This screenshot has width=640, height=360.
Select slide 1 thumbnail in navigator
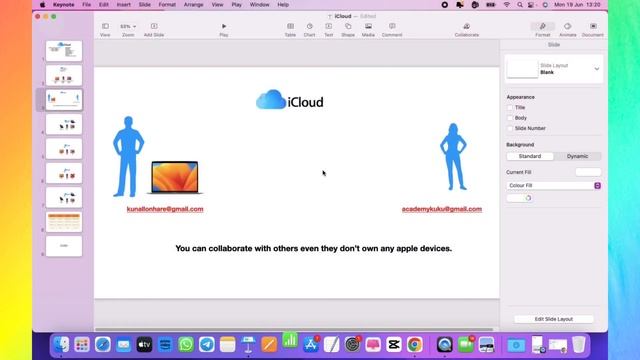[x=64, y=51]
